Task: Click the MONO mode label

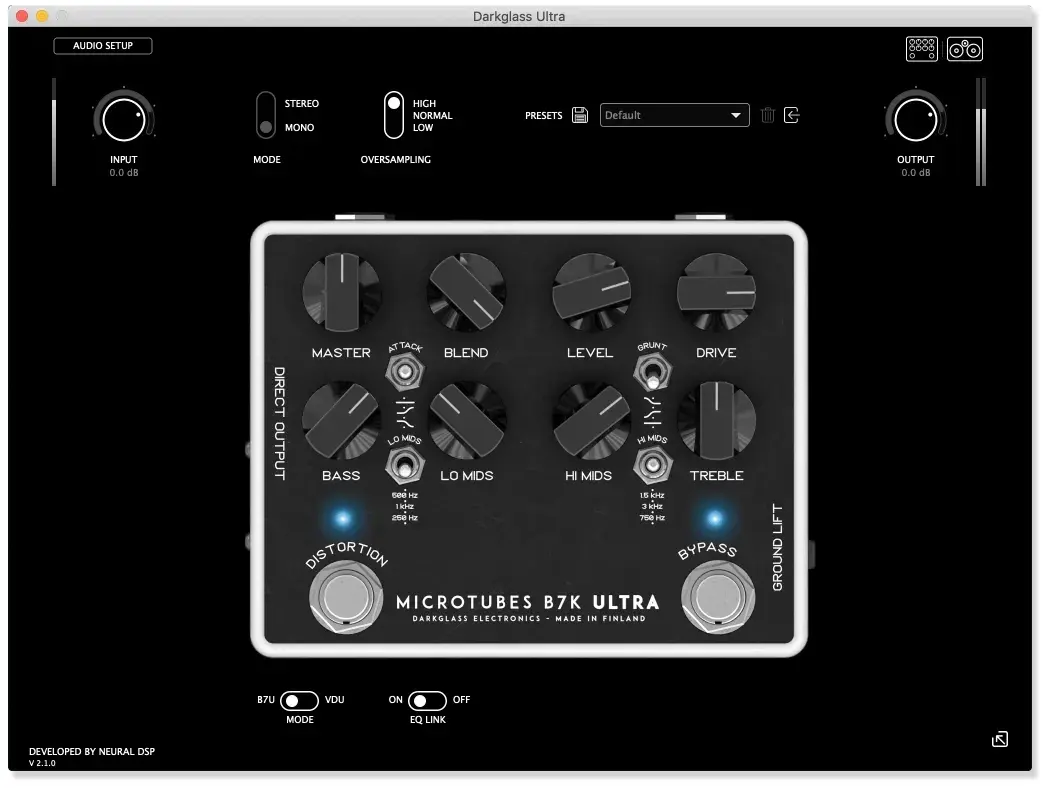Action: point(299,127)
